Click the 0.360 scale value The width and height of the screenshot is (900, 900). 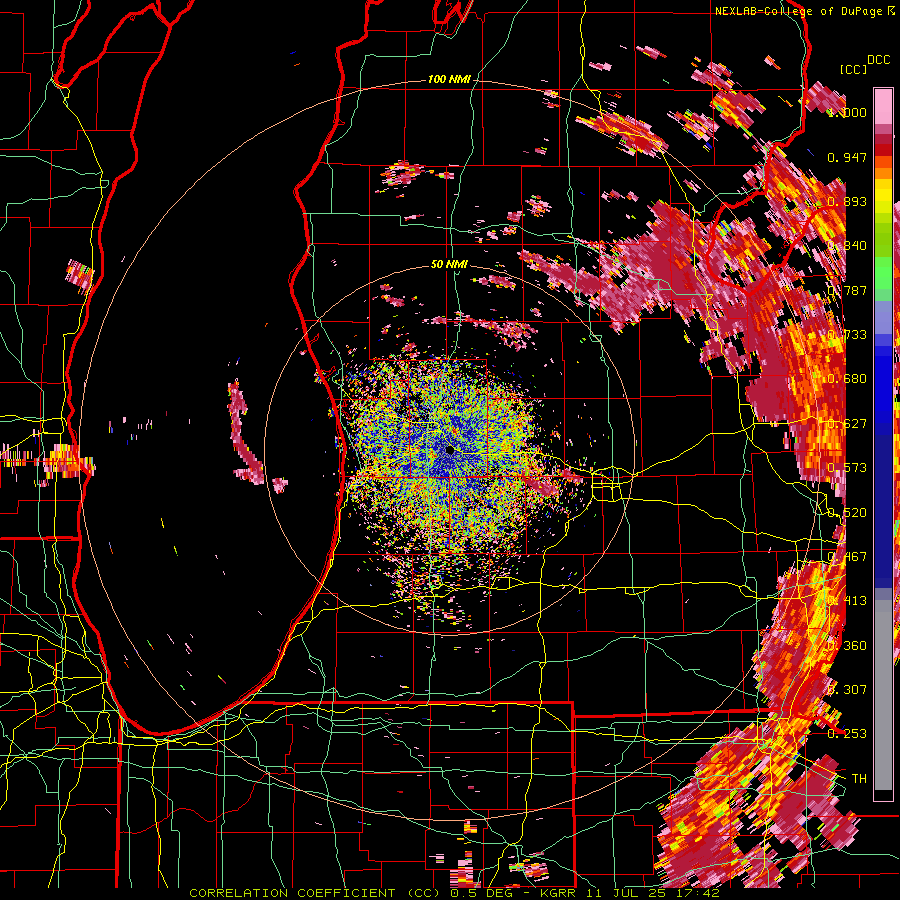coord(847,645)
